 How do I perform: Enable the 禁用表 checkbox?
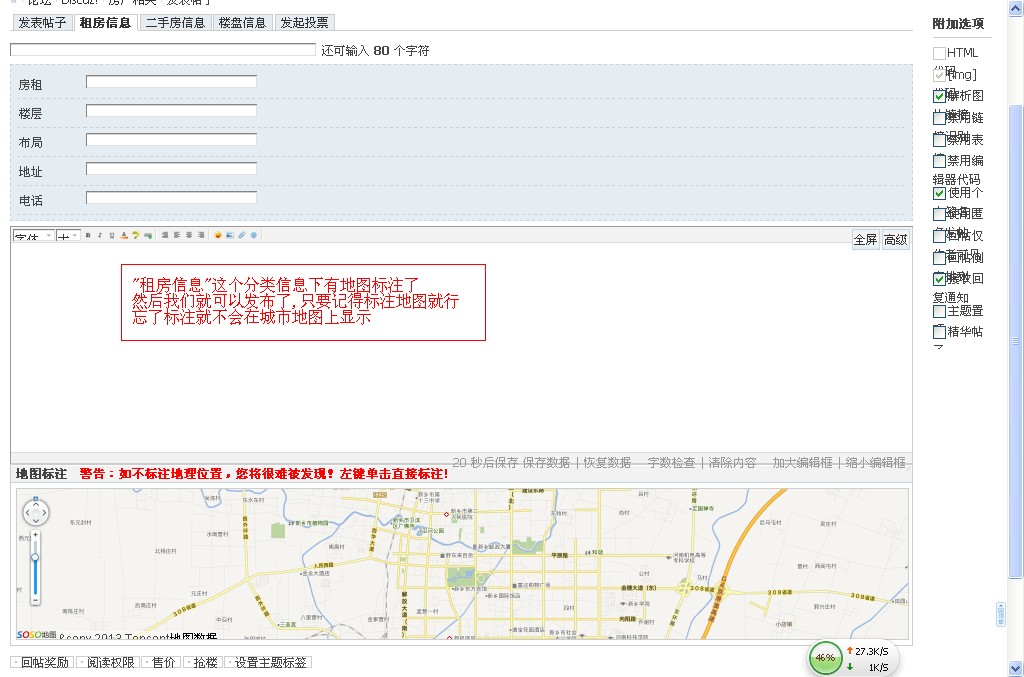(x=939, y=139)
